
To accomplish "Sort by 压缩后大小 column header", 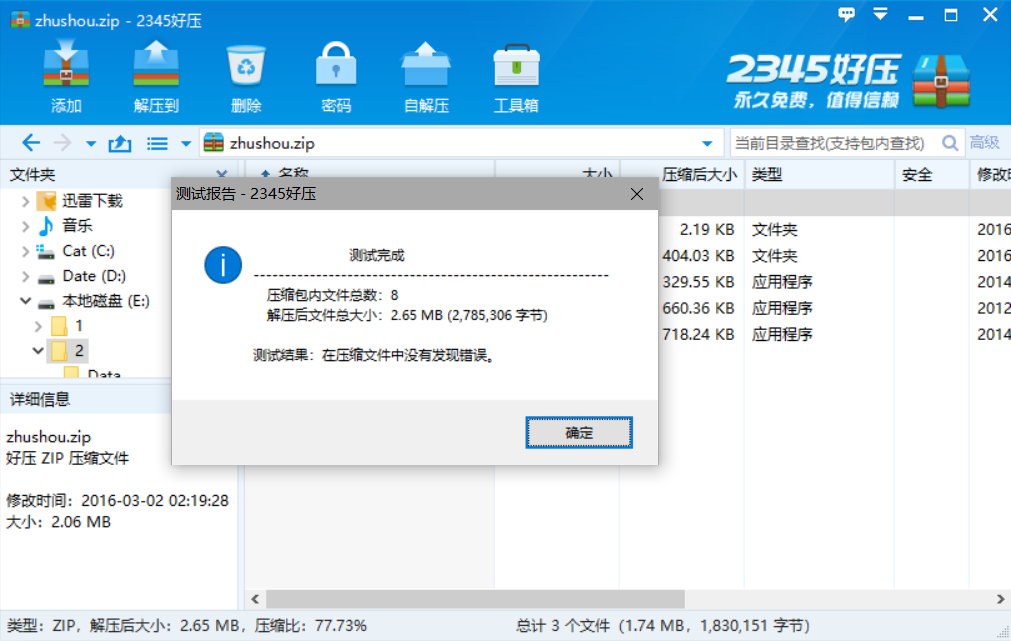I will pos(699,175).
